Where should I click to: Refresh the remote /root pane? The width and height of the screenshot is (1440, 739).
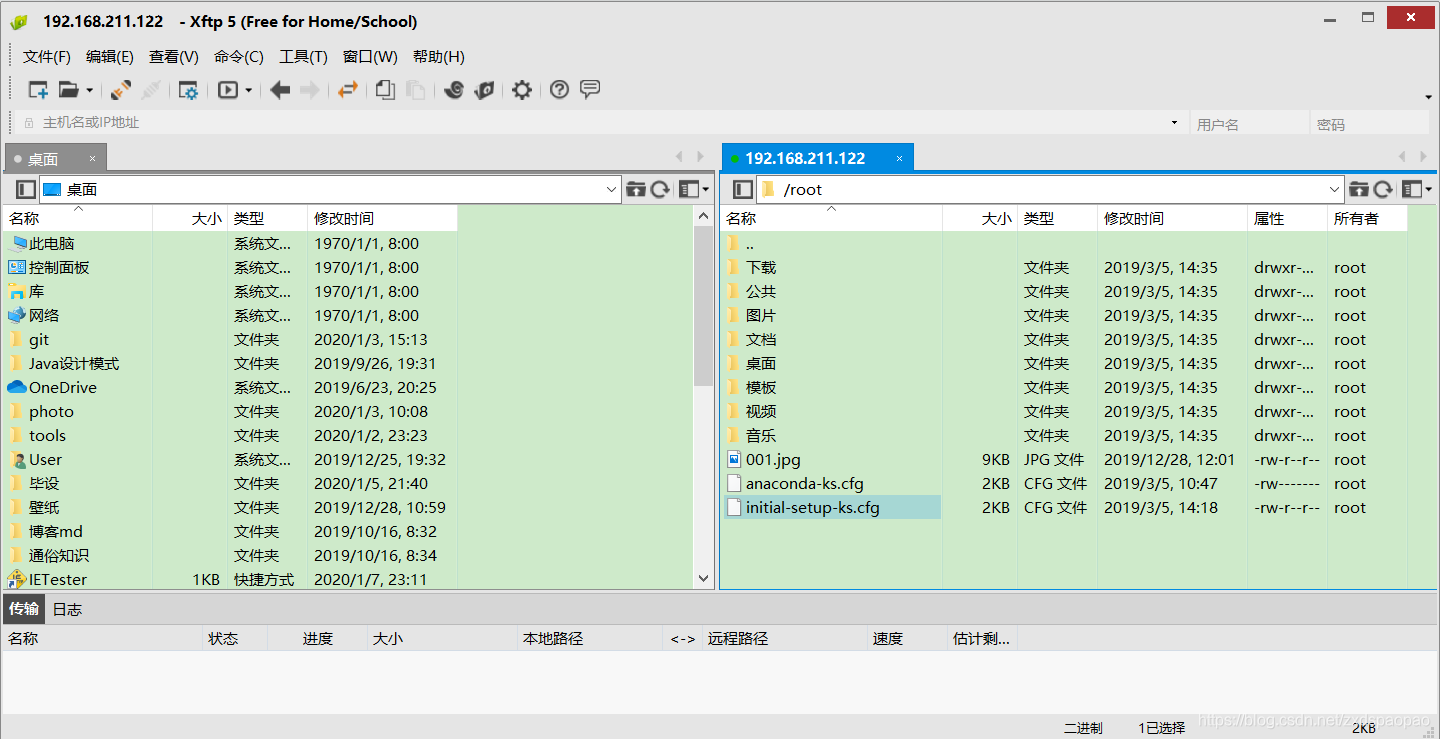coord(1383,189)
